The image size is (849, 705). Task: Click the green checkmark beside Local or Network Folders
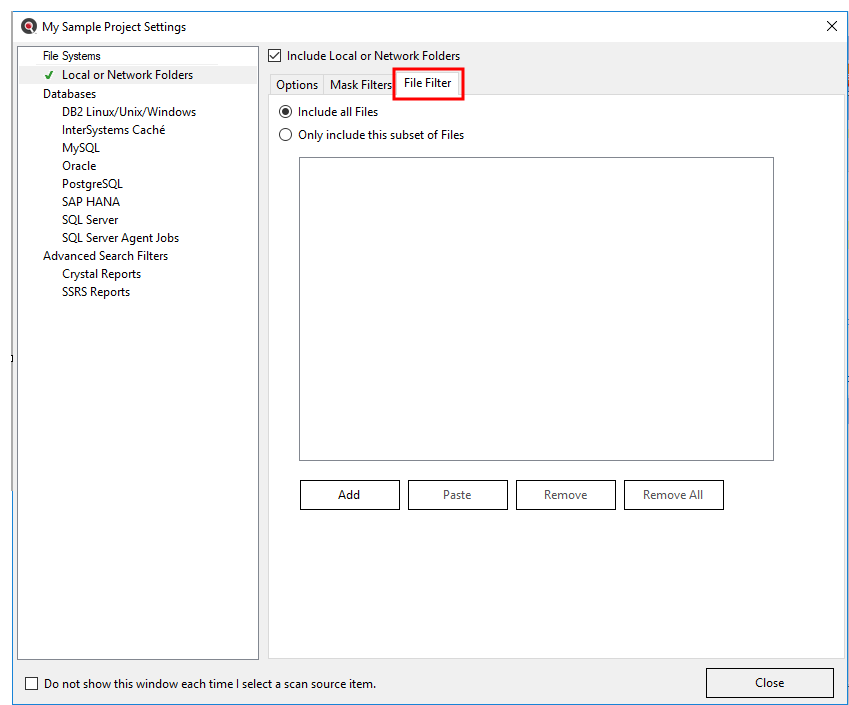coord(49,75)
